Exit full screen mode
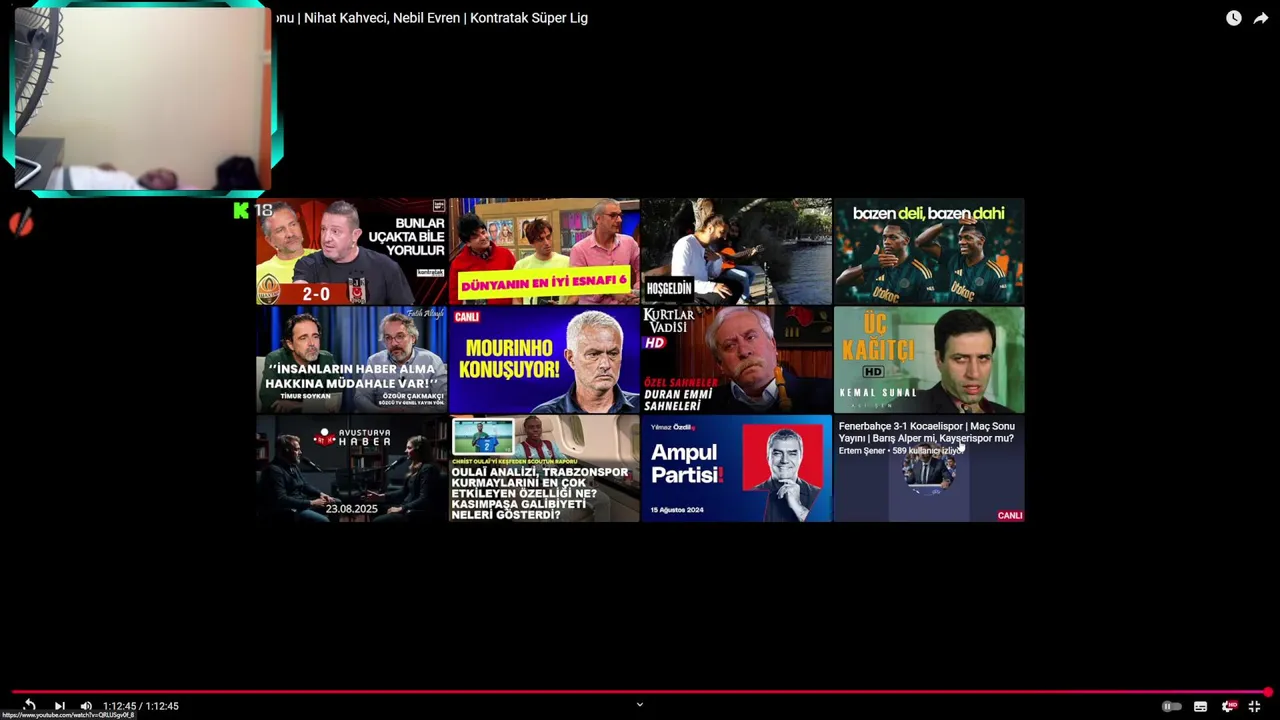This screenshot has height=720, width=1280. click(x=1254, y=706)
